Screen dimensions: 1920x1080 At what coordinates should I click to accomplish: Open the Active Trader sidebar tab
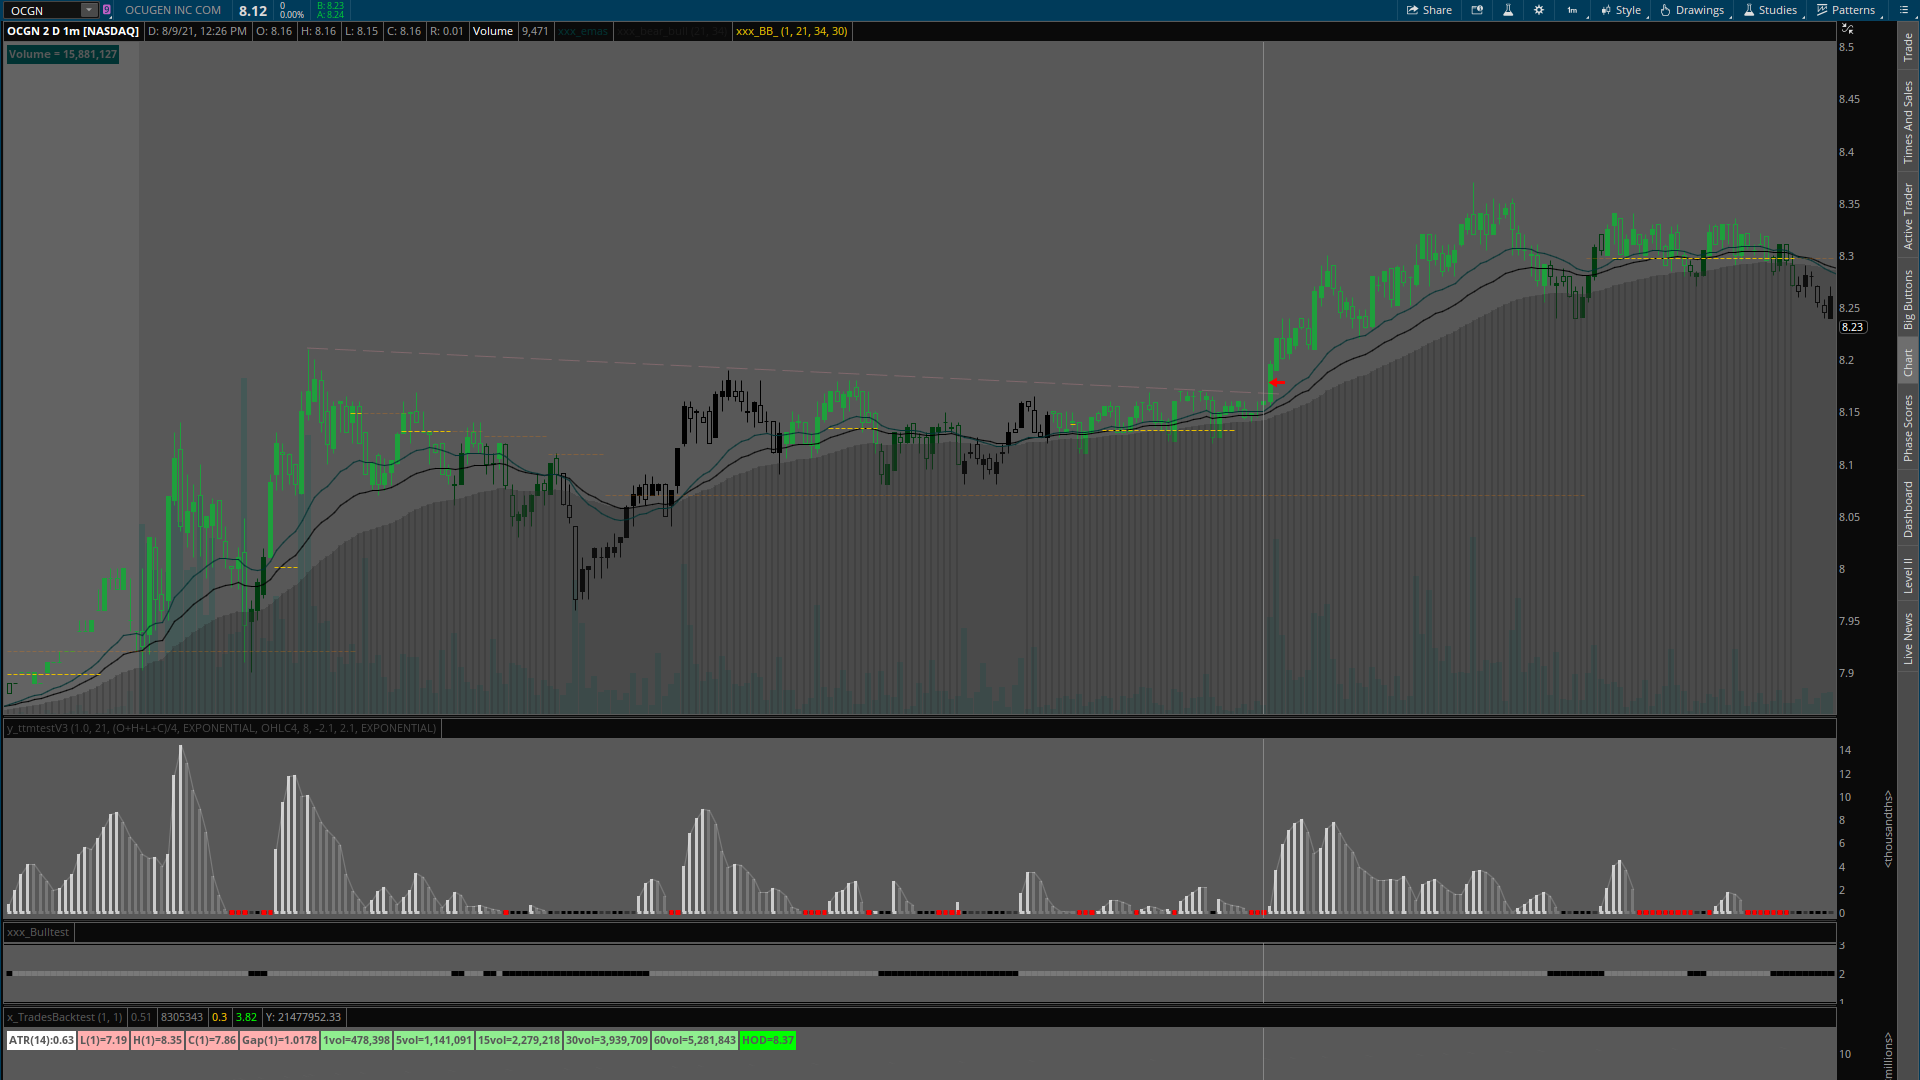[1908, 216]
